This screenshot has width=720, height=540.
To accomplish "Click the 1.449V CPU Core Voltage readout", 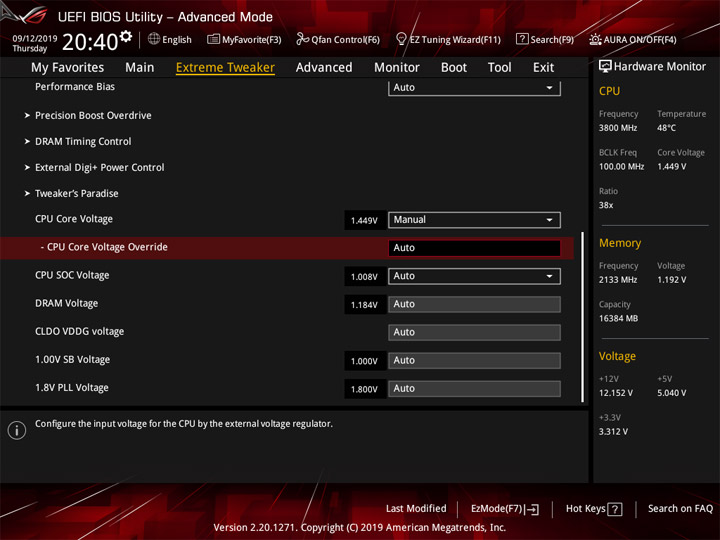I will point(365,220).
